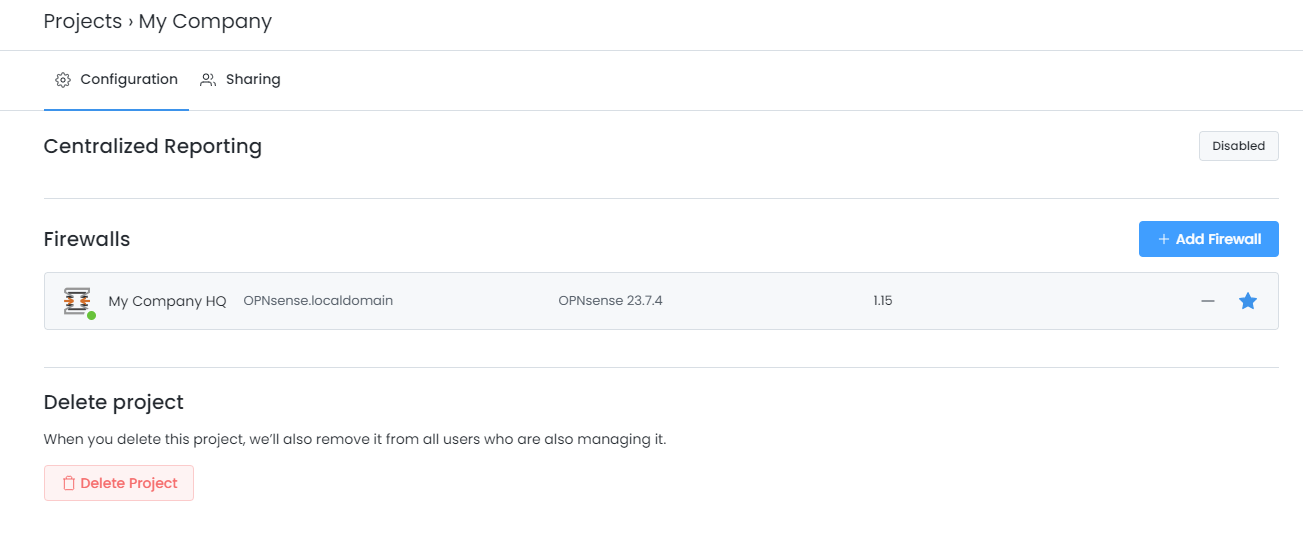Image resolution: width=1303 pixels, height=533 pixels.
Task: Click the minus remove icon on firewall row
Action: [x=1208, y=301]
